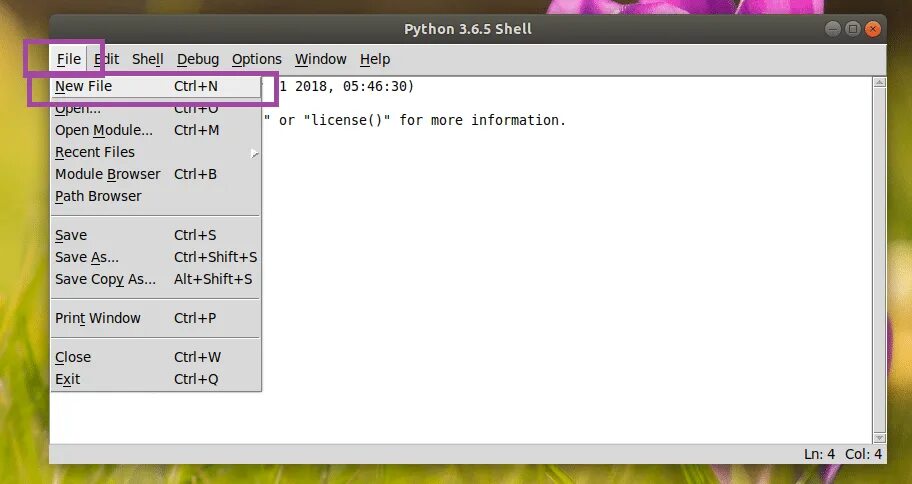The height and width of the screenshot is (484, 912).
Task: Open the Help menu
Action: (x=375, y=59)
